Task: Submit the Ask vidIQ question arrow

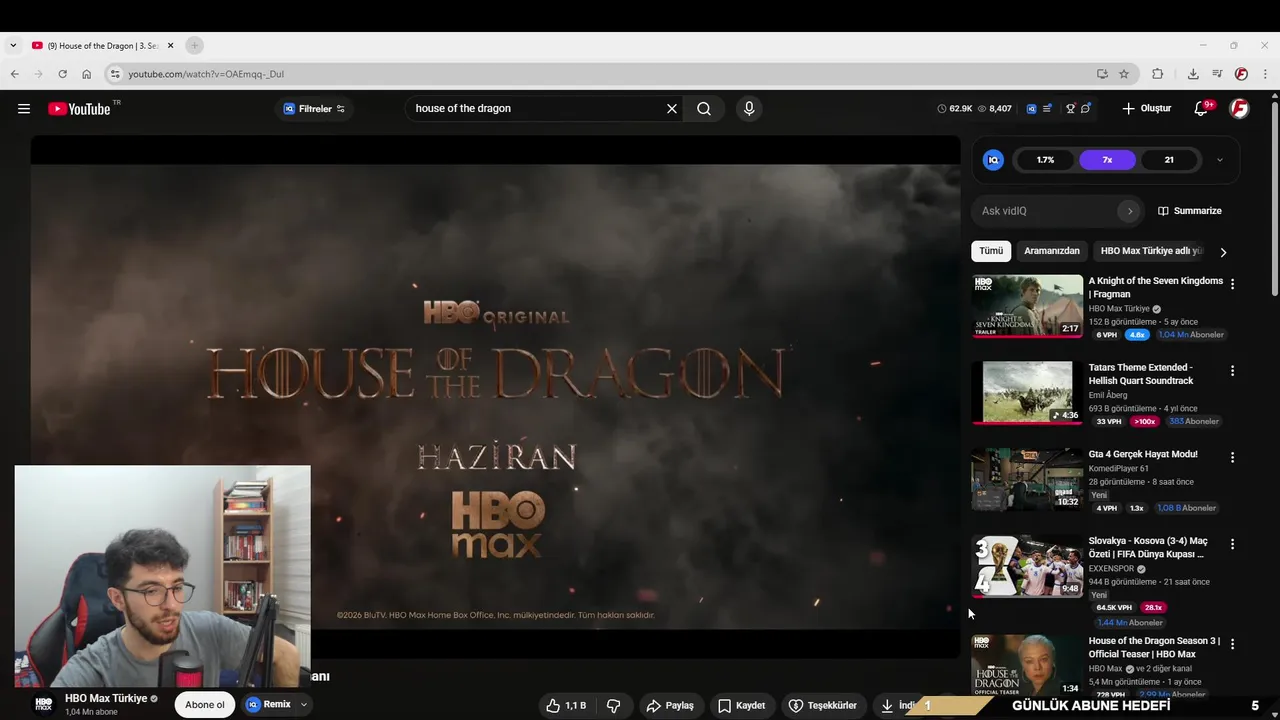Action: coord(1130,211)
